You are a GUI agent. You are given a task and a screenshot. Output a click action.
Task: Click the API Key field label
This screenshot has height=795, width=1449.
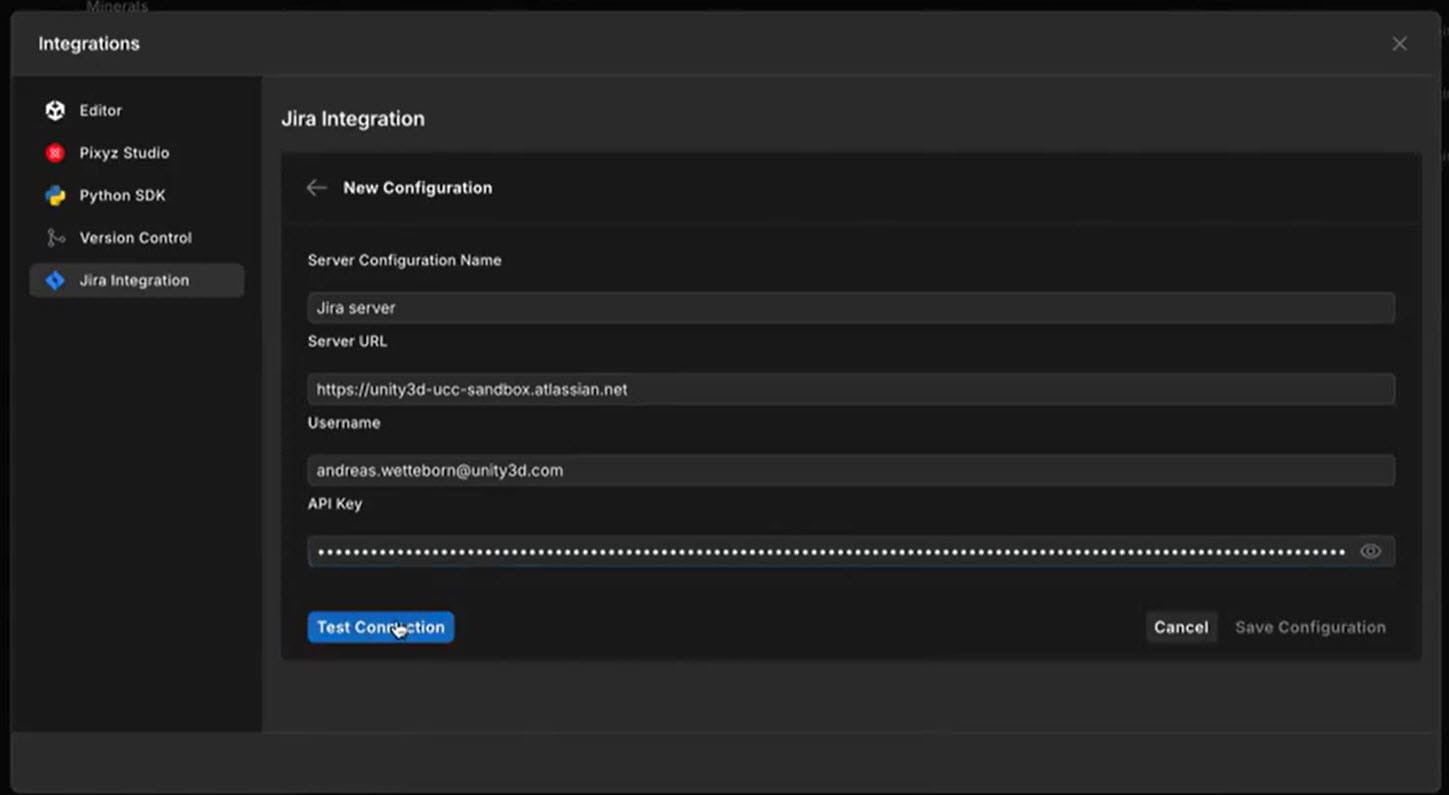coord(335,504)
